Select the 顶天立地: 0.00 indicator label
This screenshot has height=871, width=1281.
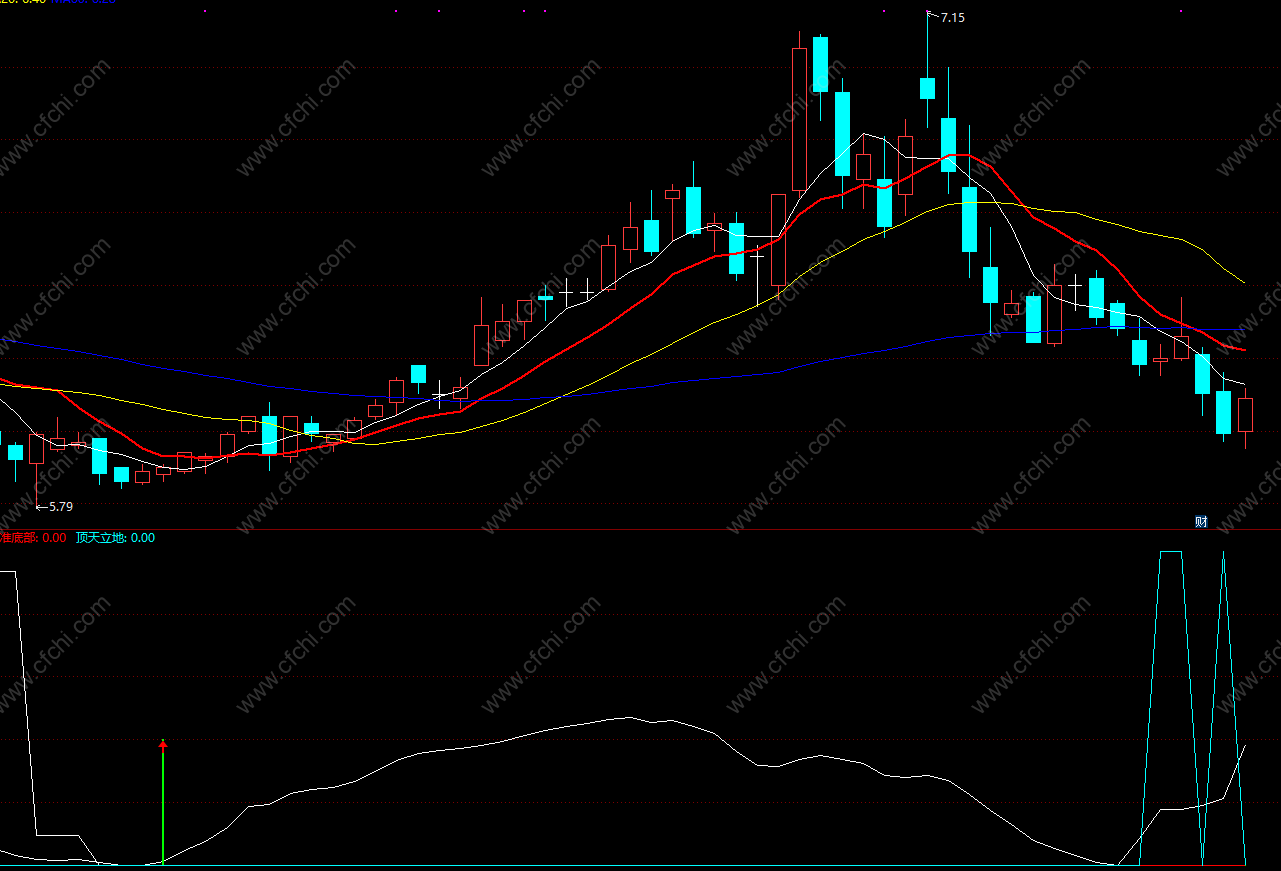pyautogui.click(x=115, y=538)
